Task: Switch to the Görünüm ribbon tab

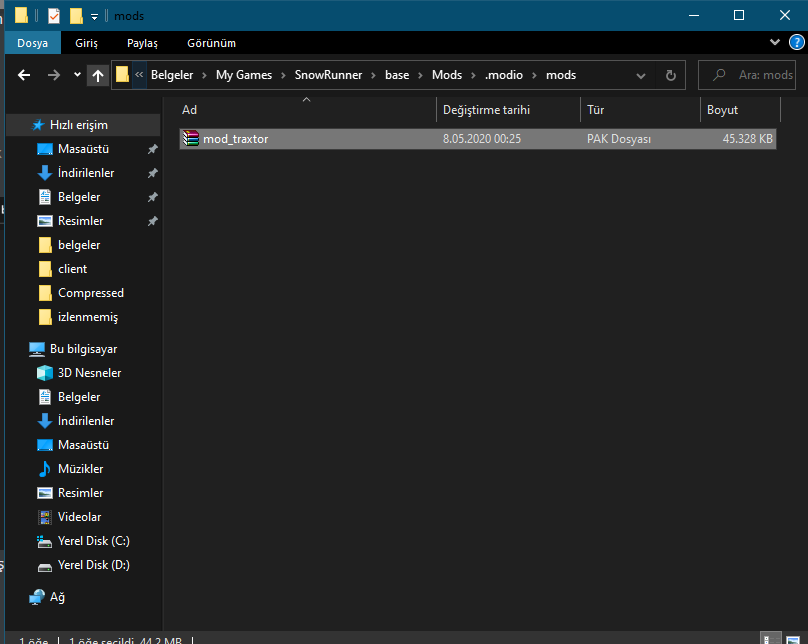Action: [211, 43]
